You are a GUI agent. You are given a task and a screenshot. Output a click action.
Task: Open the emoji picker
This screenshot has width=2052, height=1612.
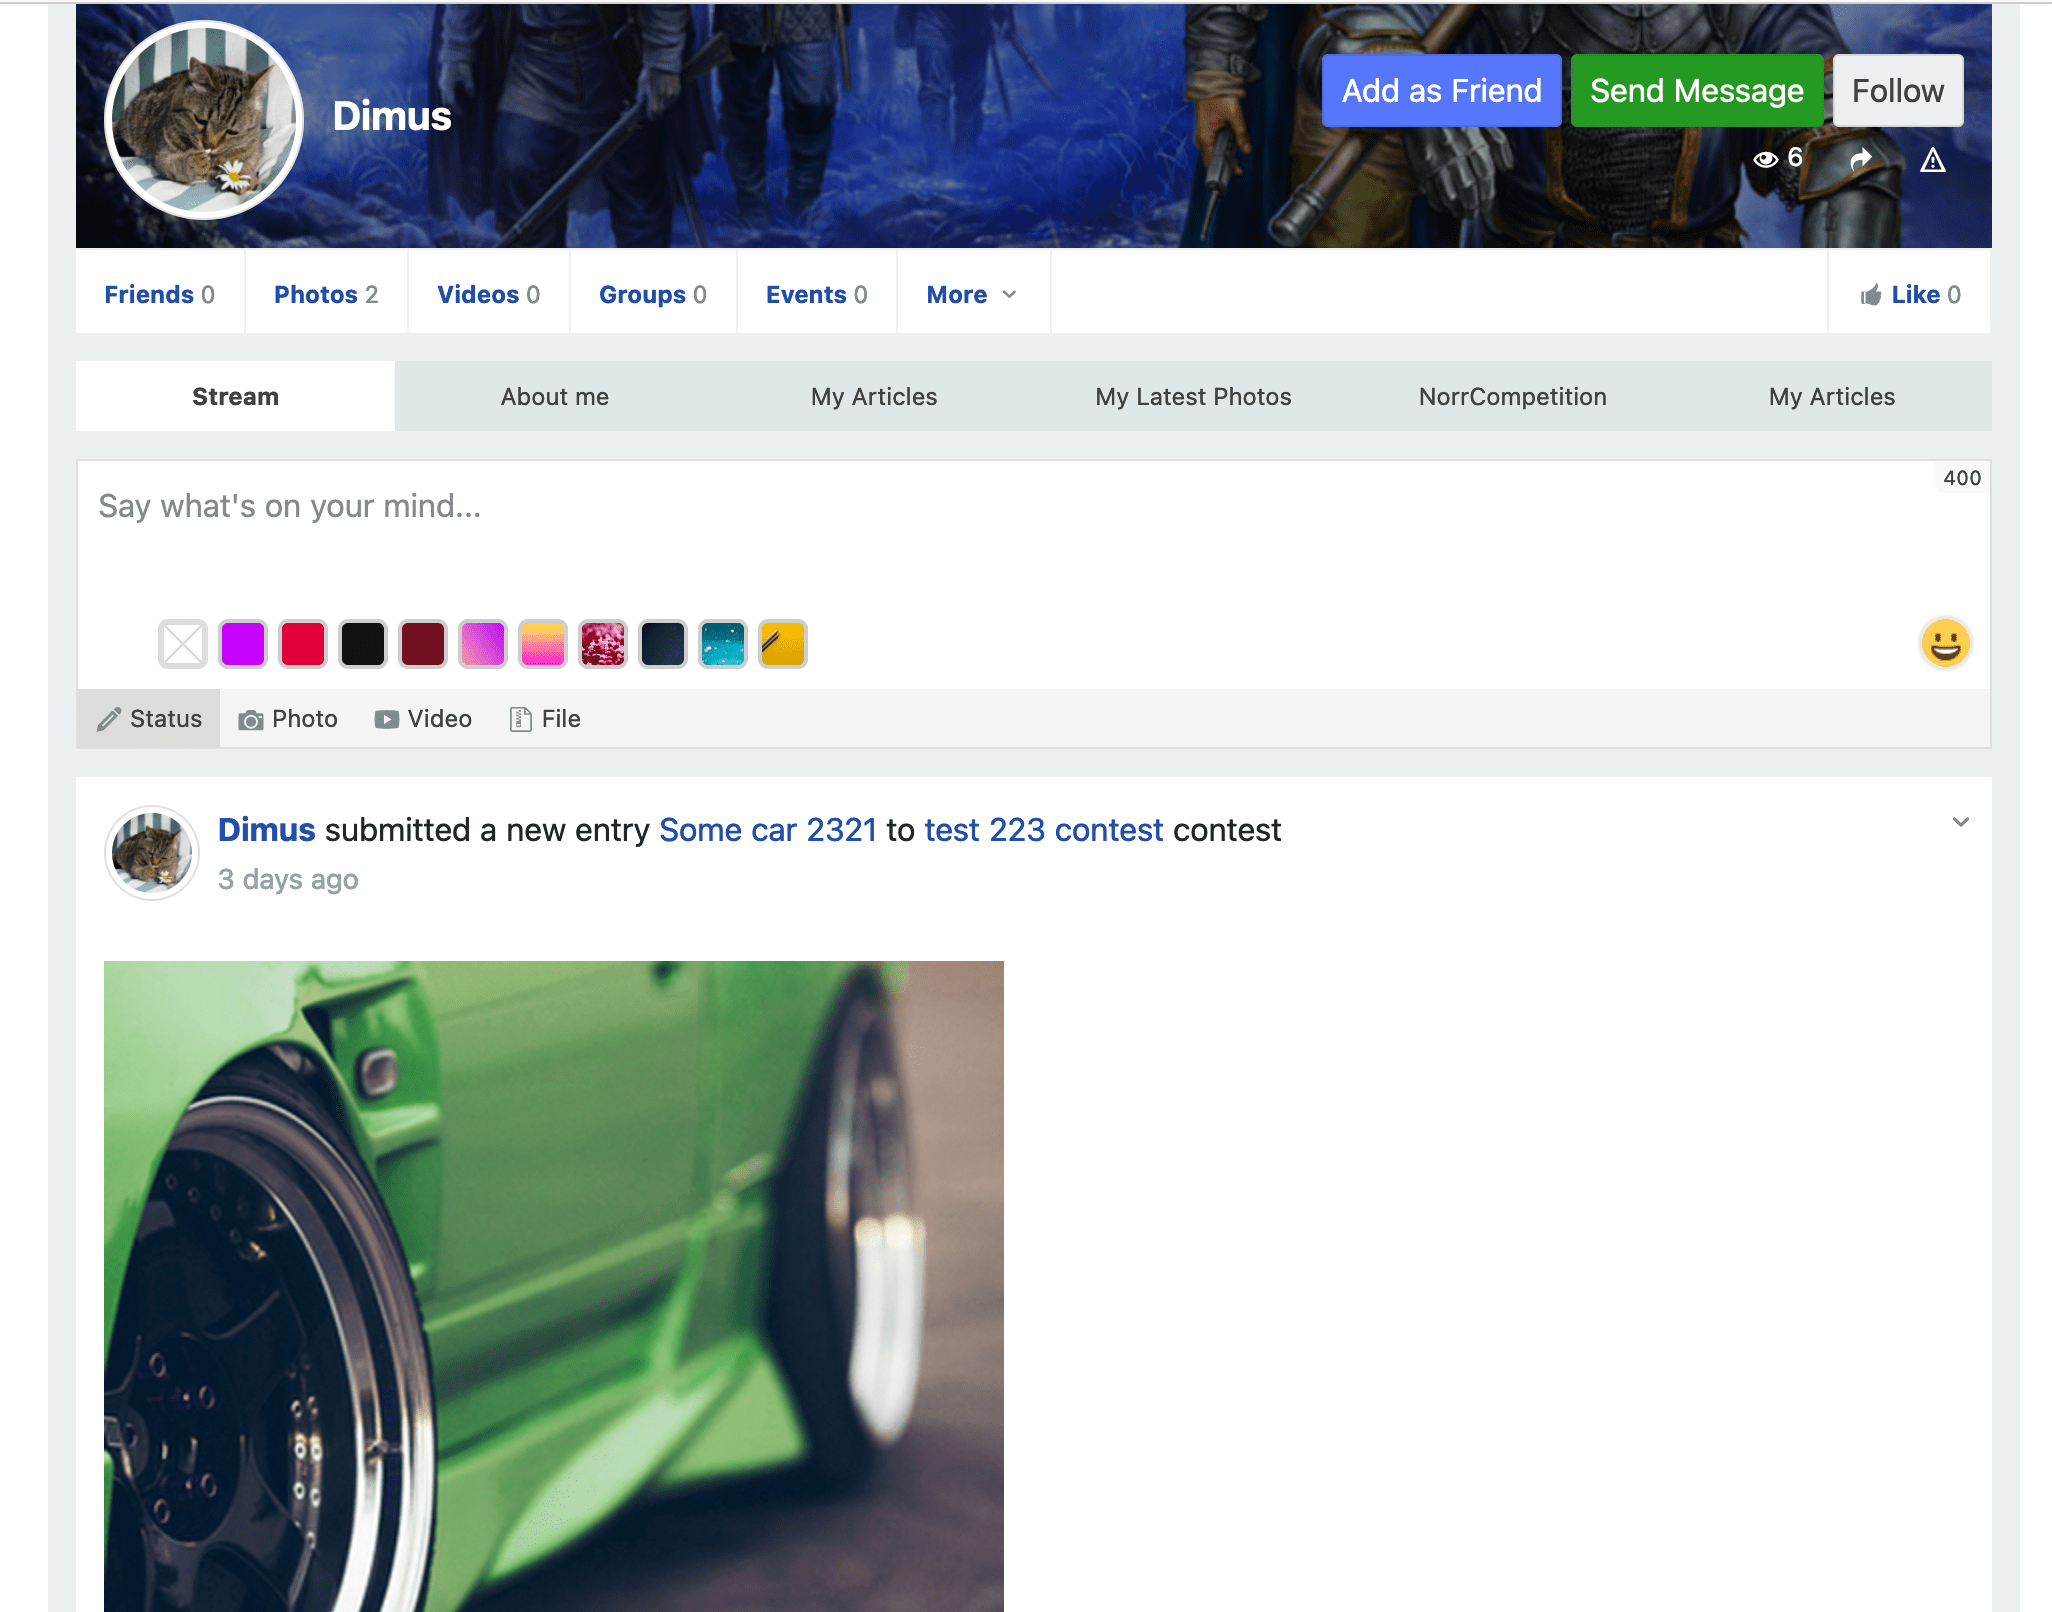(x=1944, y=644)
